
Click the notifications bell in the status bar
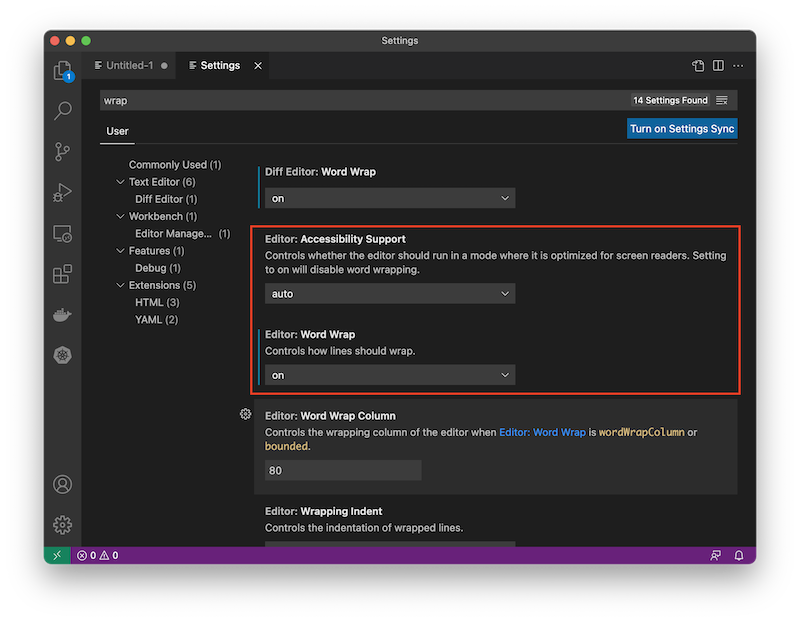737,555
